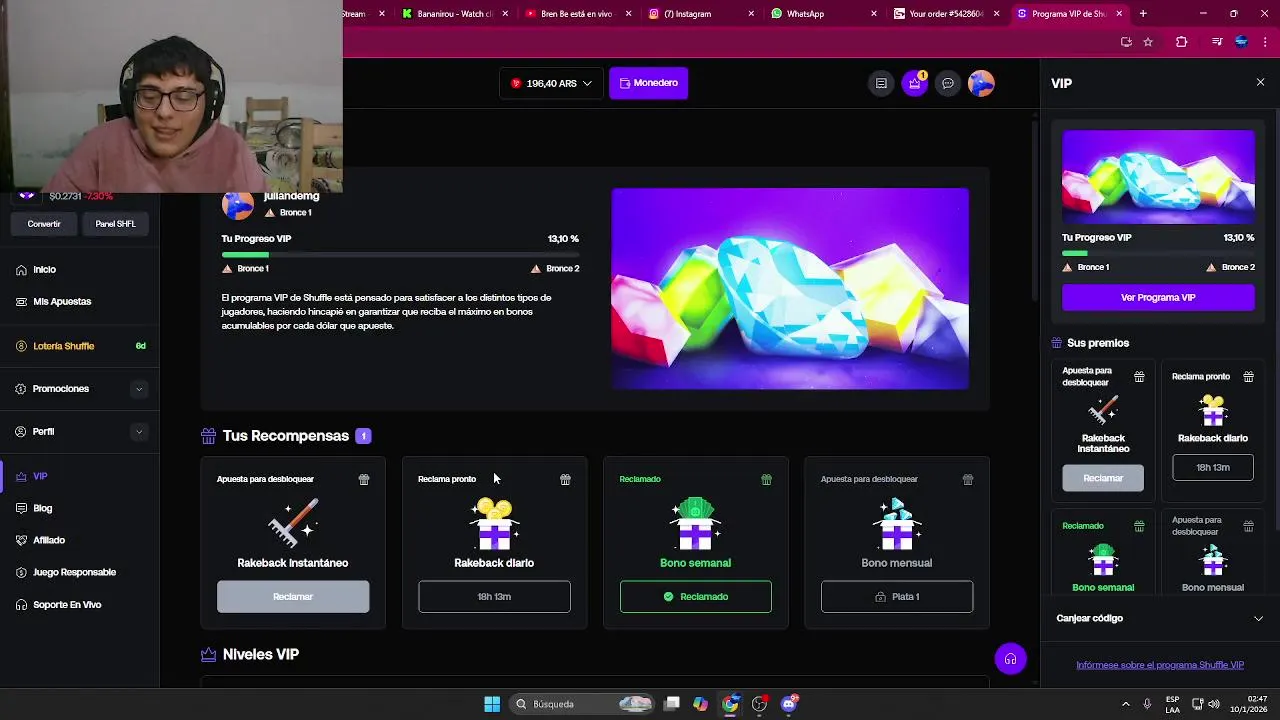The height and width of the screenshot is (720, 1280).
Task: Click gift icon on side panel Rakeback instantáneo
Action: (x=1139, y=376)
